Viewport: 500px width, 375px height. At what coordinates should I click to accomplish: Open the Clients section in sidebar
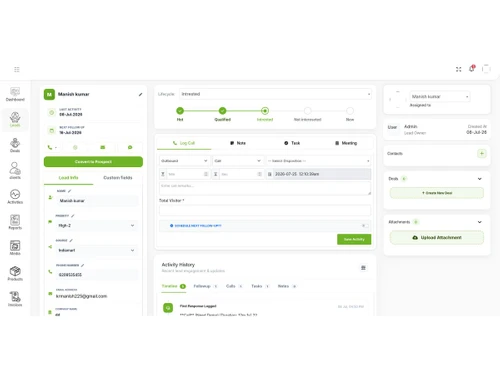(15, 171)
